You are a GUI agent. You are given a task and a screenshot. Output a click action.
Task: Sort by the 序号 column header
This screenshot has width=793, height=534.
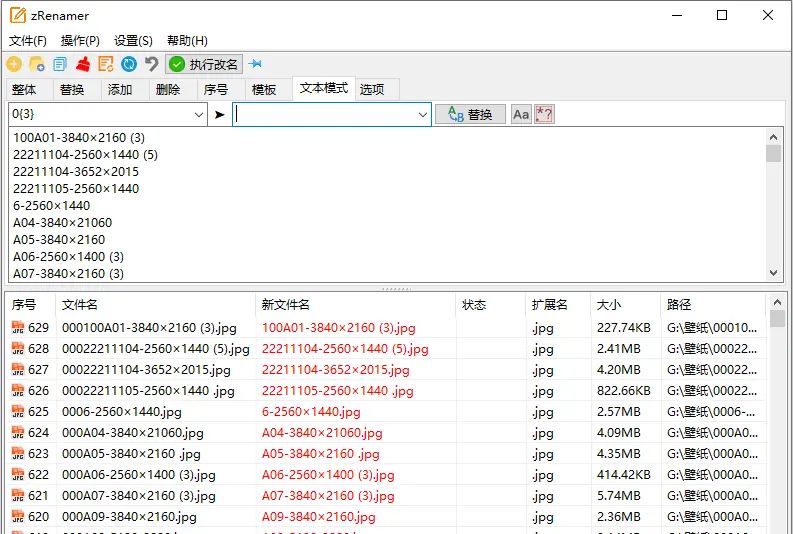30,304
